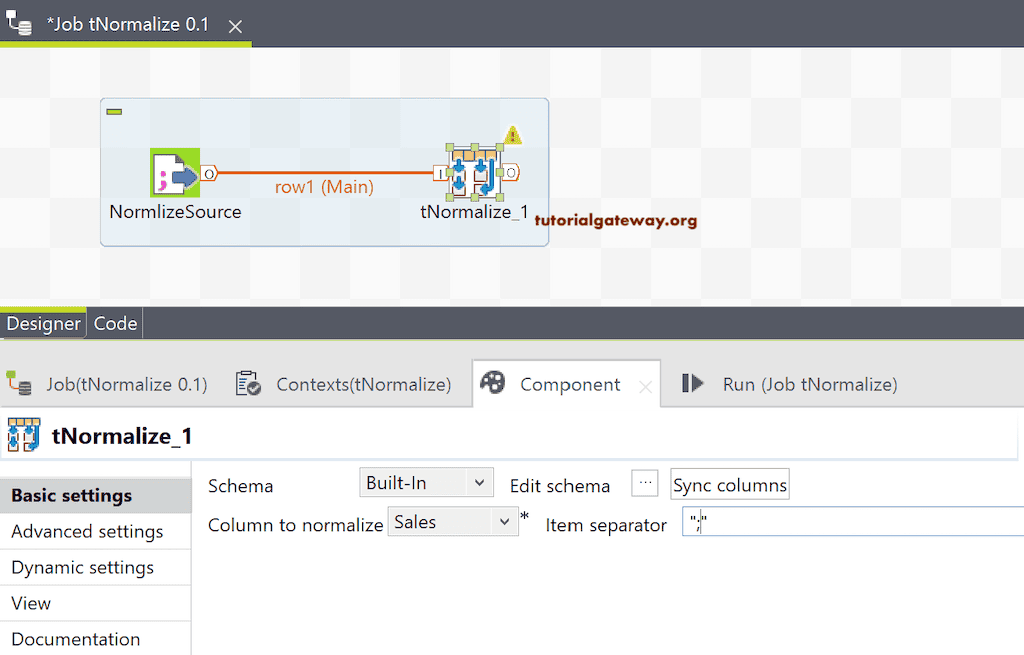Click the tNormalize_1 icon in the Component panel header

24,435
